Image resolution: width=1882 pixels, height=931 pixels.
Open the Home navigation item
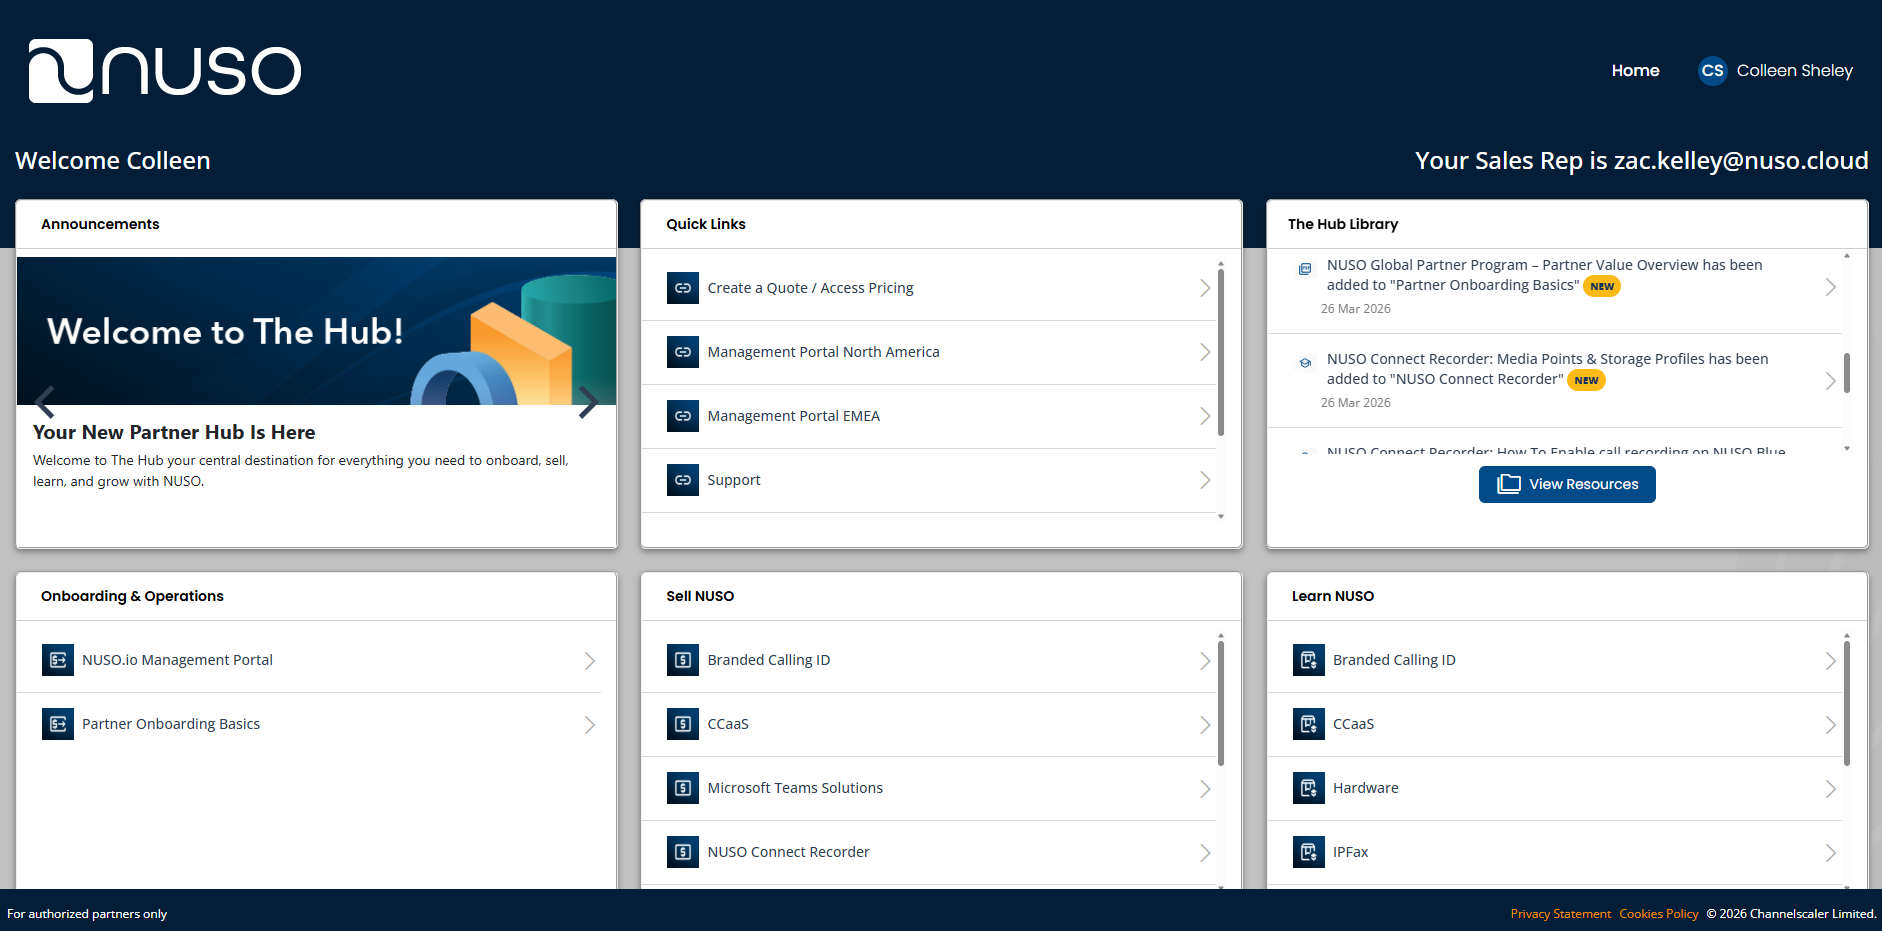coord(1635,71)
